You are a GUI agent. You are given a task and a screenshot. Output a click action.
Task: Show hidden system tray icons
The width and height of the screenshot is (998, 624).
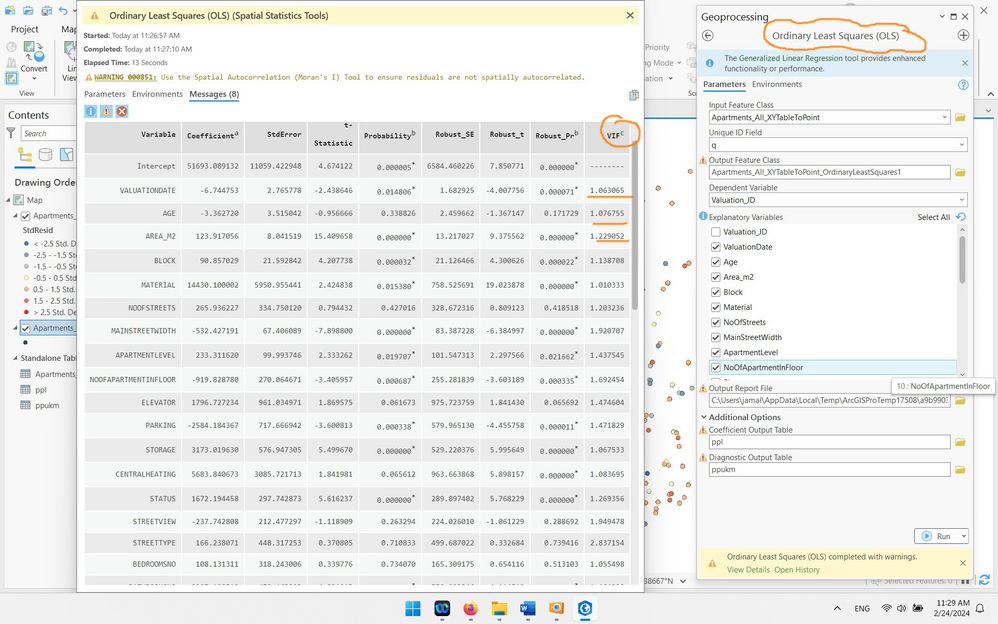[x=837, y=609]
